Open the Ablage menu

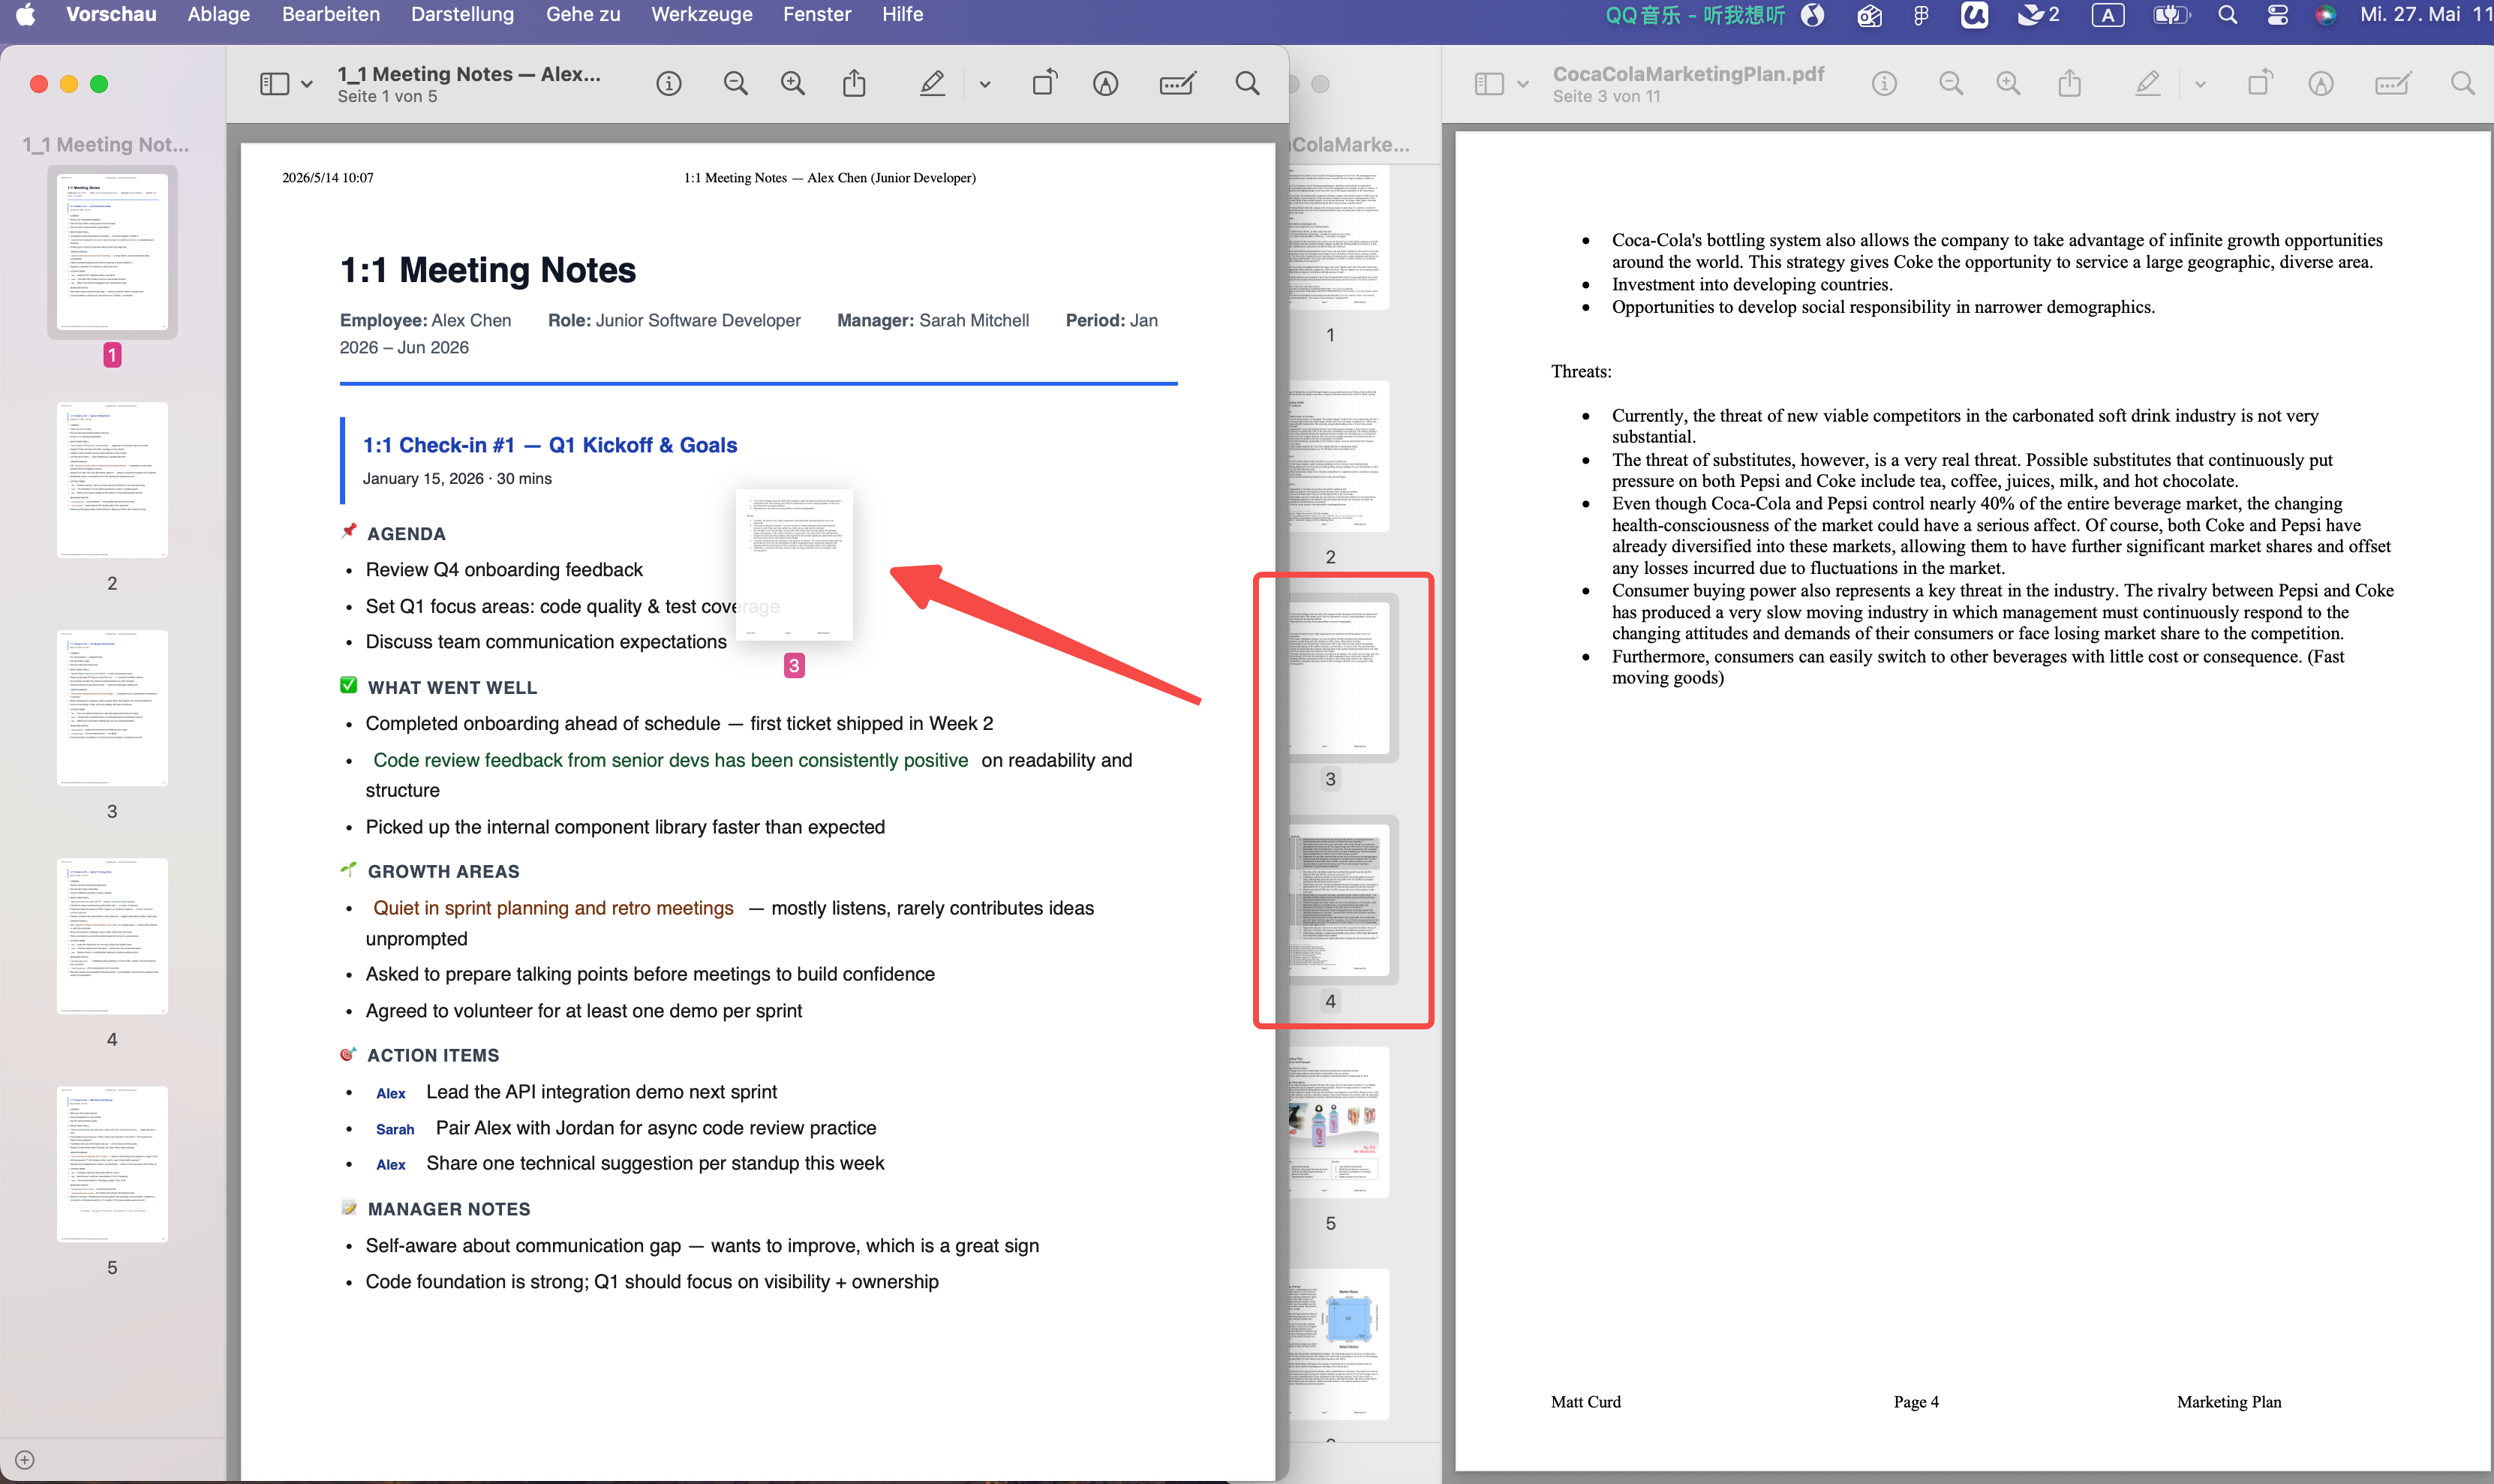[x=219, y=14]
